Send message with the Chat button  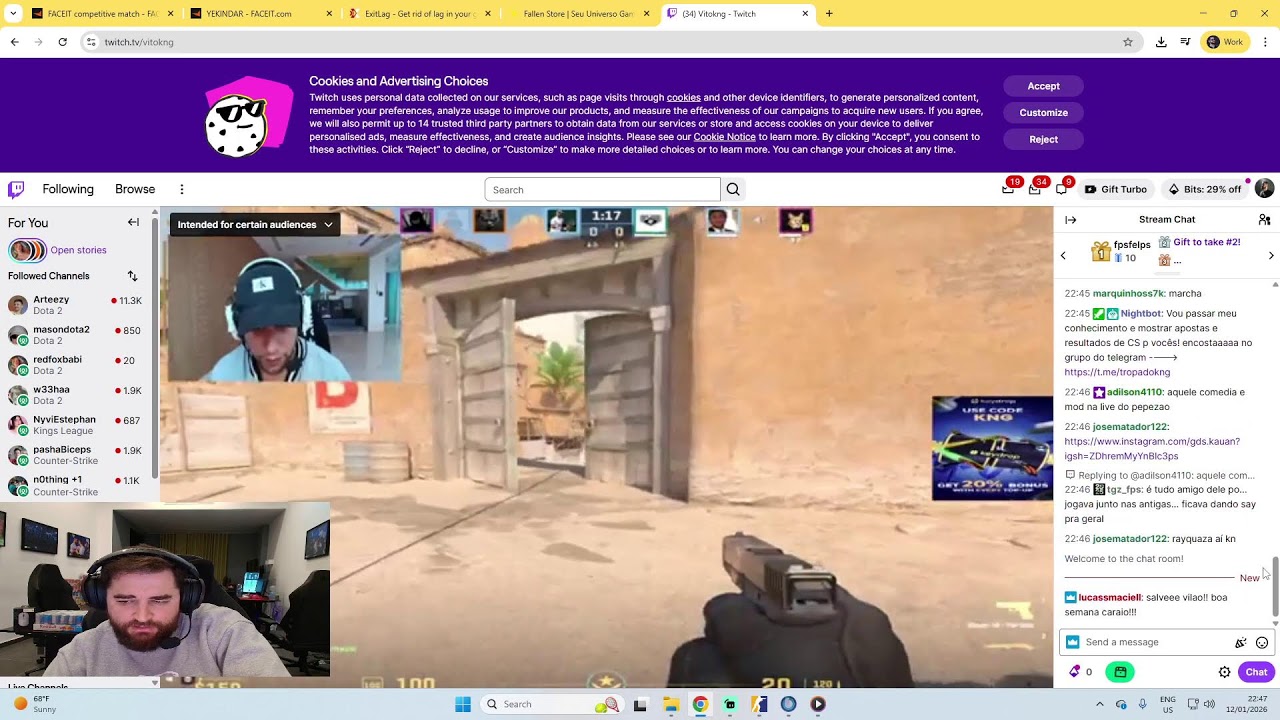point(1256,672)
